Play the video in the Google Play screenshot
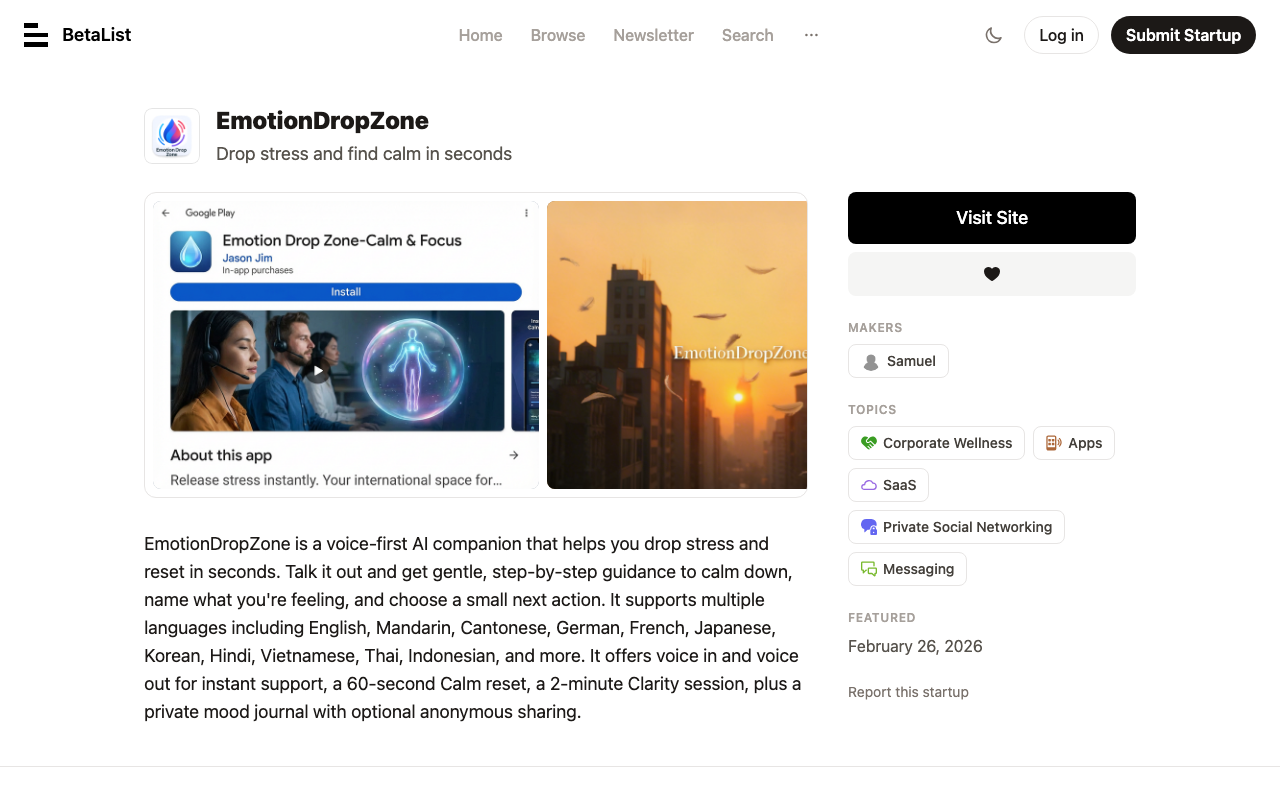The image size is (1280, 800). [317, 371]
